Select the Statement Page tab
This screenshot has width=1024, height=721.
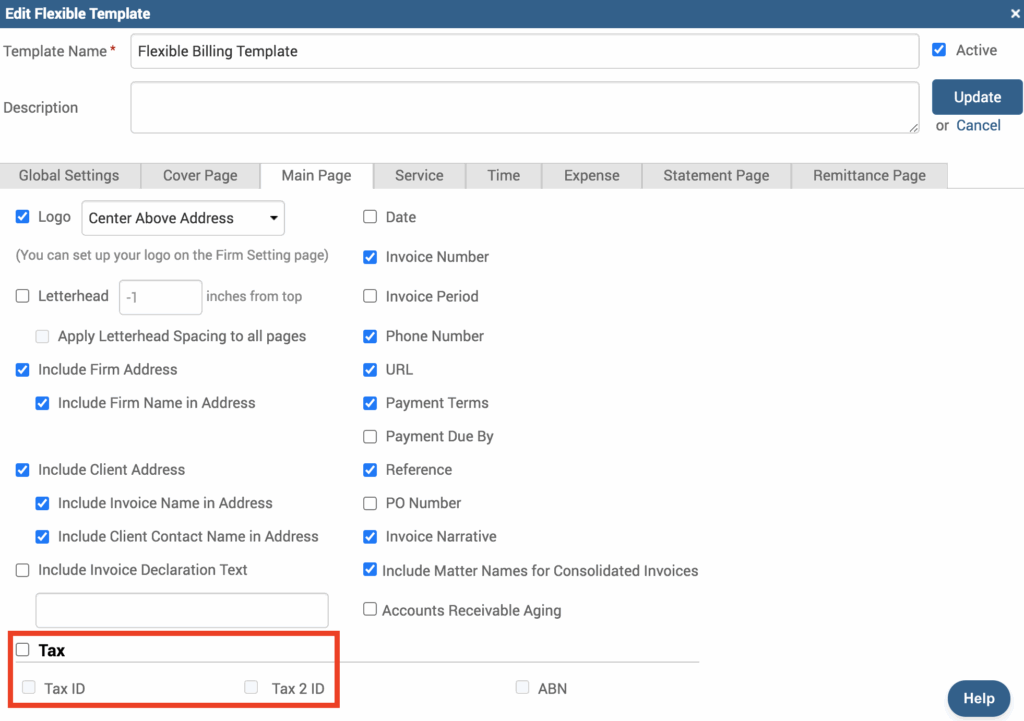(716, 175)
